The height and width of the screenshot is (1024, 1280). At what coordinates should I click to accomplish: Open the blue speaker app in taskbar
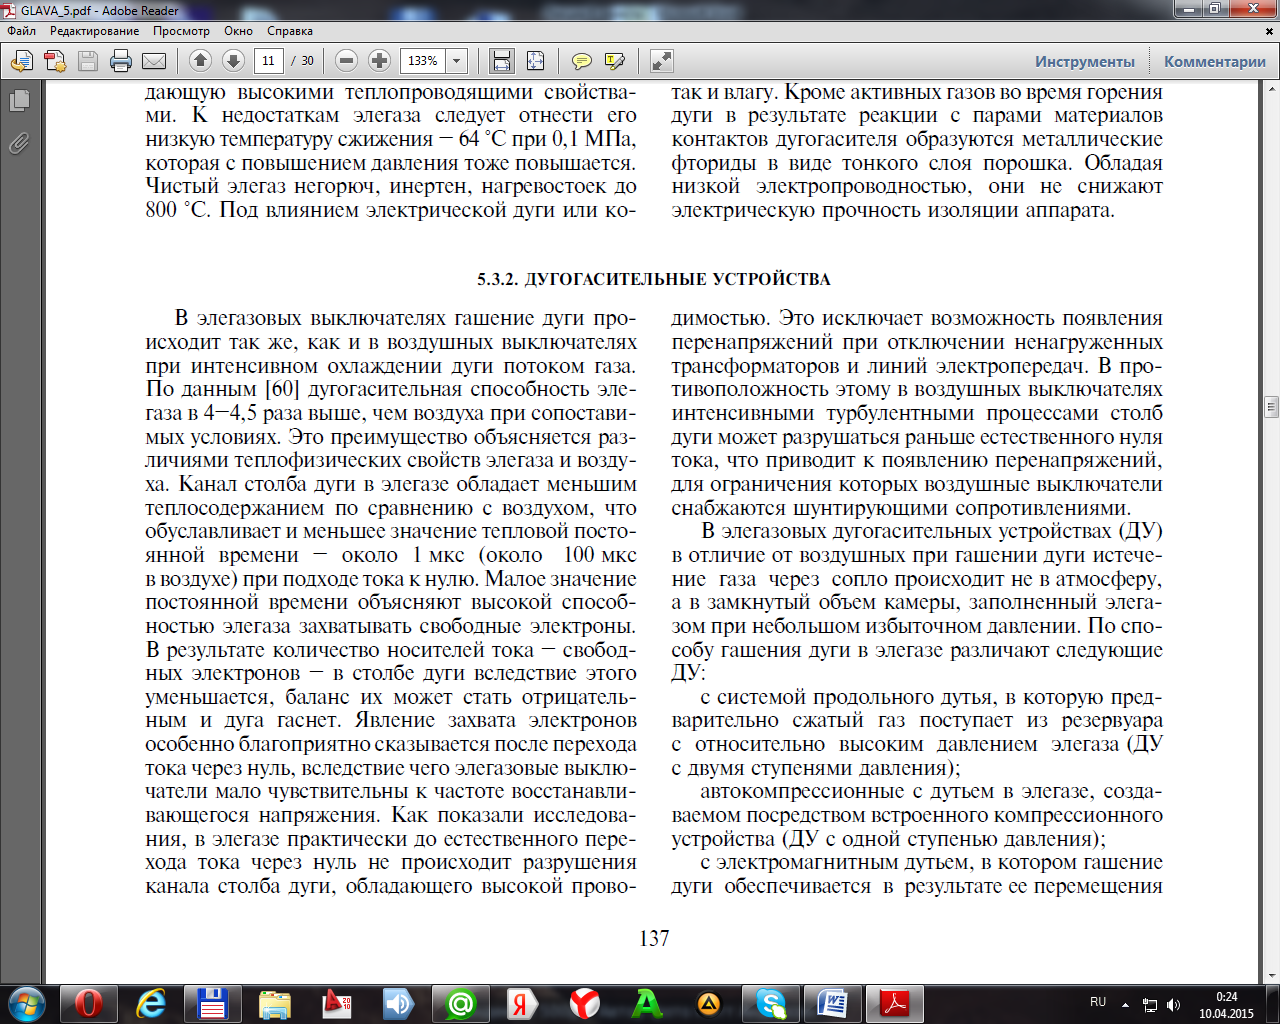click(398, 1004)
